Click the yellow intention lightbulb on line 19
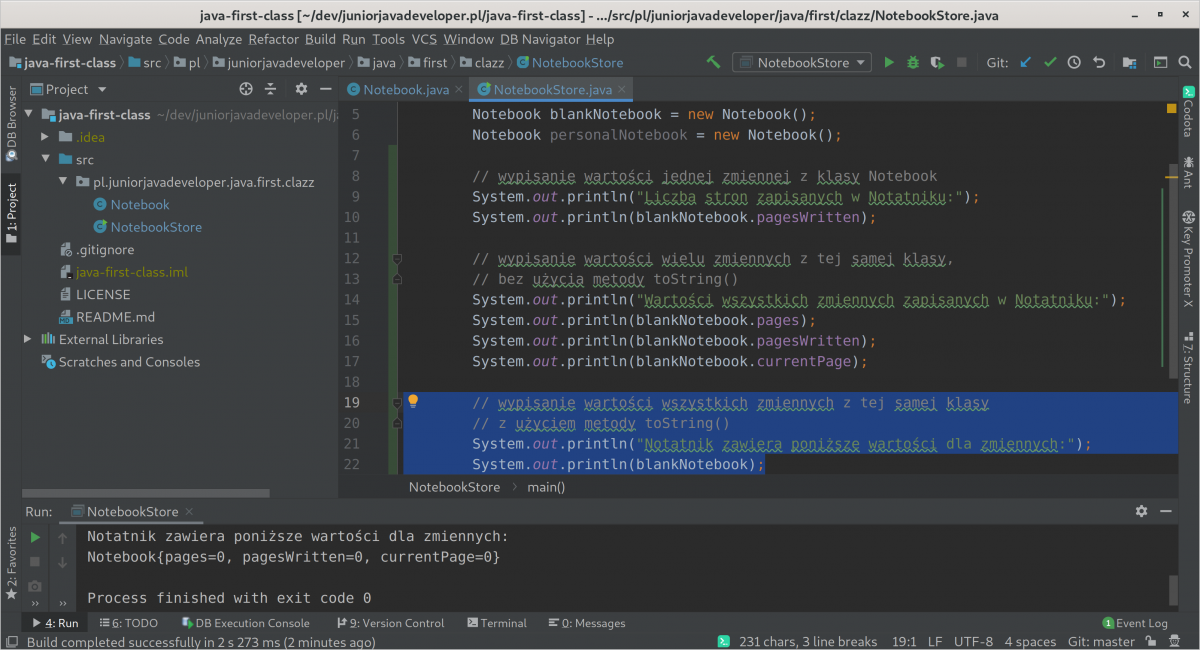Viewport: 1200px width, 650px height. (x=412, y=402)
